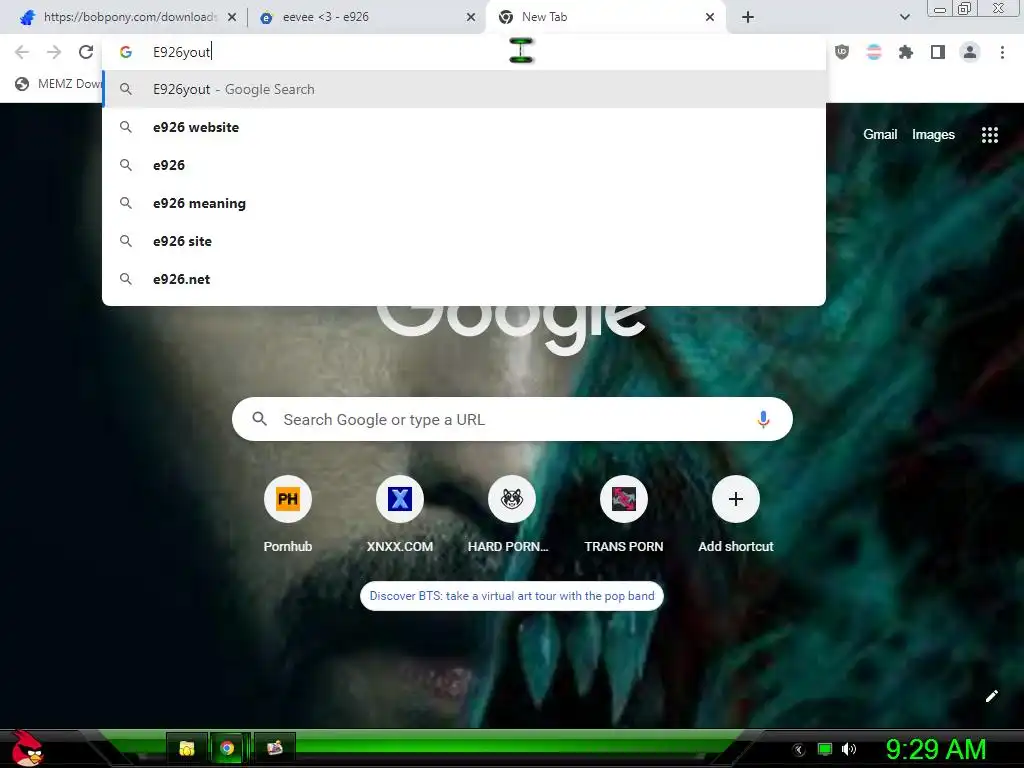Open the Pornhub shortcut tile
The width and height of the screenshot is (1024, 768).
pyautogui.click(x=288, y=515)
